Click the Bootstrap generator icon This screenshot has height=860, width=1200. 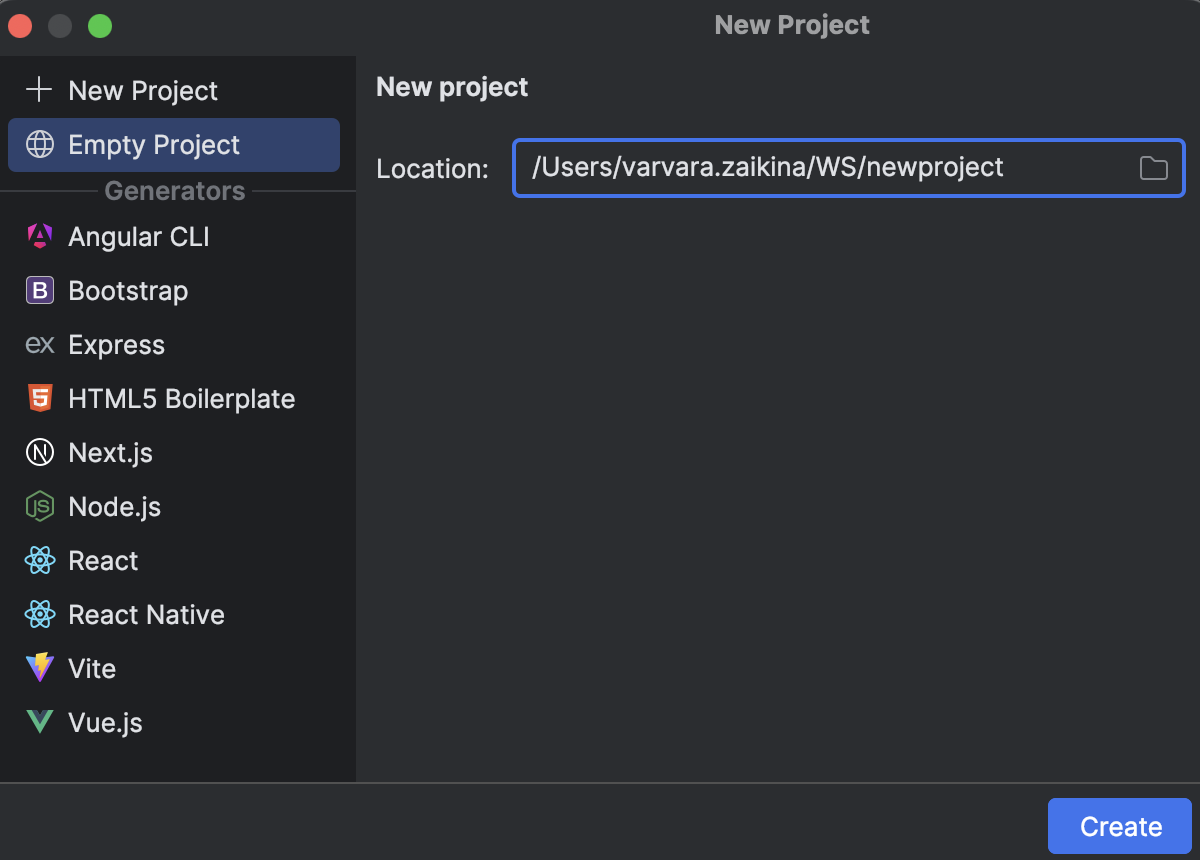click(38, 290)
